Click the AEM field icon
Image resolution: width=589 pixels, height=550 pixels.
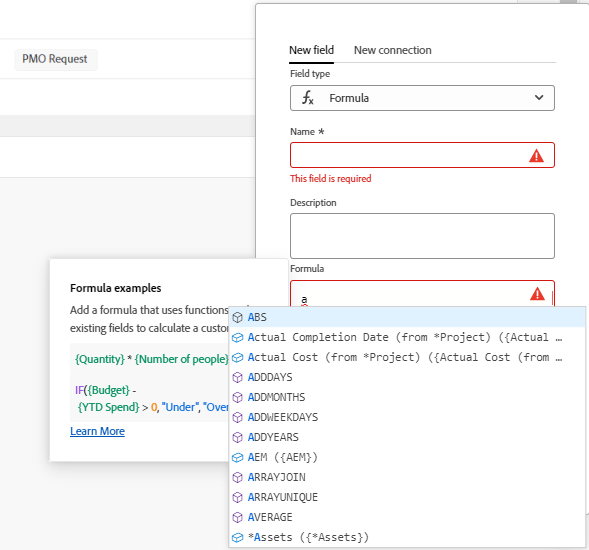[237, 457]
